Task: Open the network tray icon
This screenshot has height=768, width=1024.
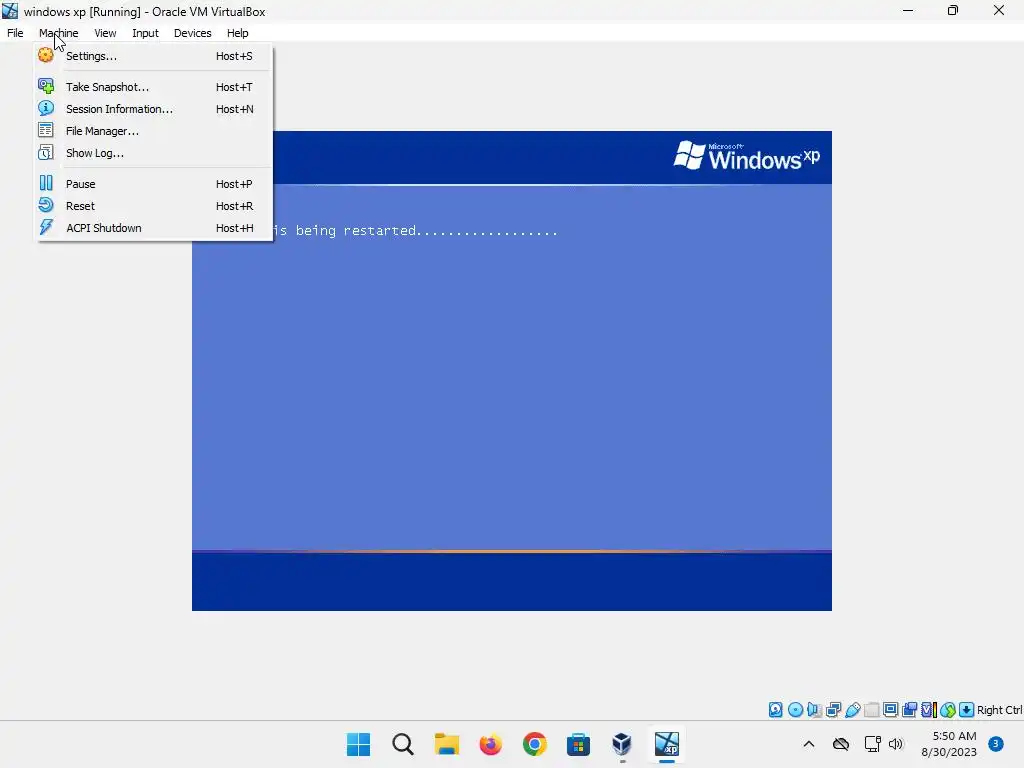Action: (872, 744)
